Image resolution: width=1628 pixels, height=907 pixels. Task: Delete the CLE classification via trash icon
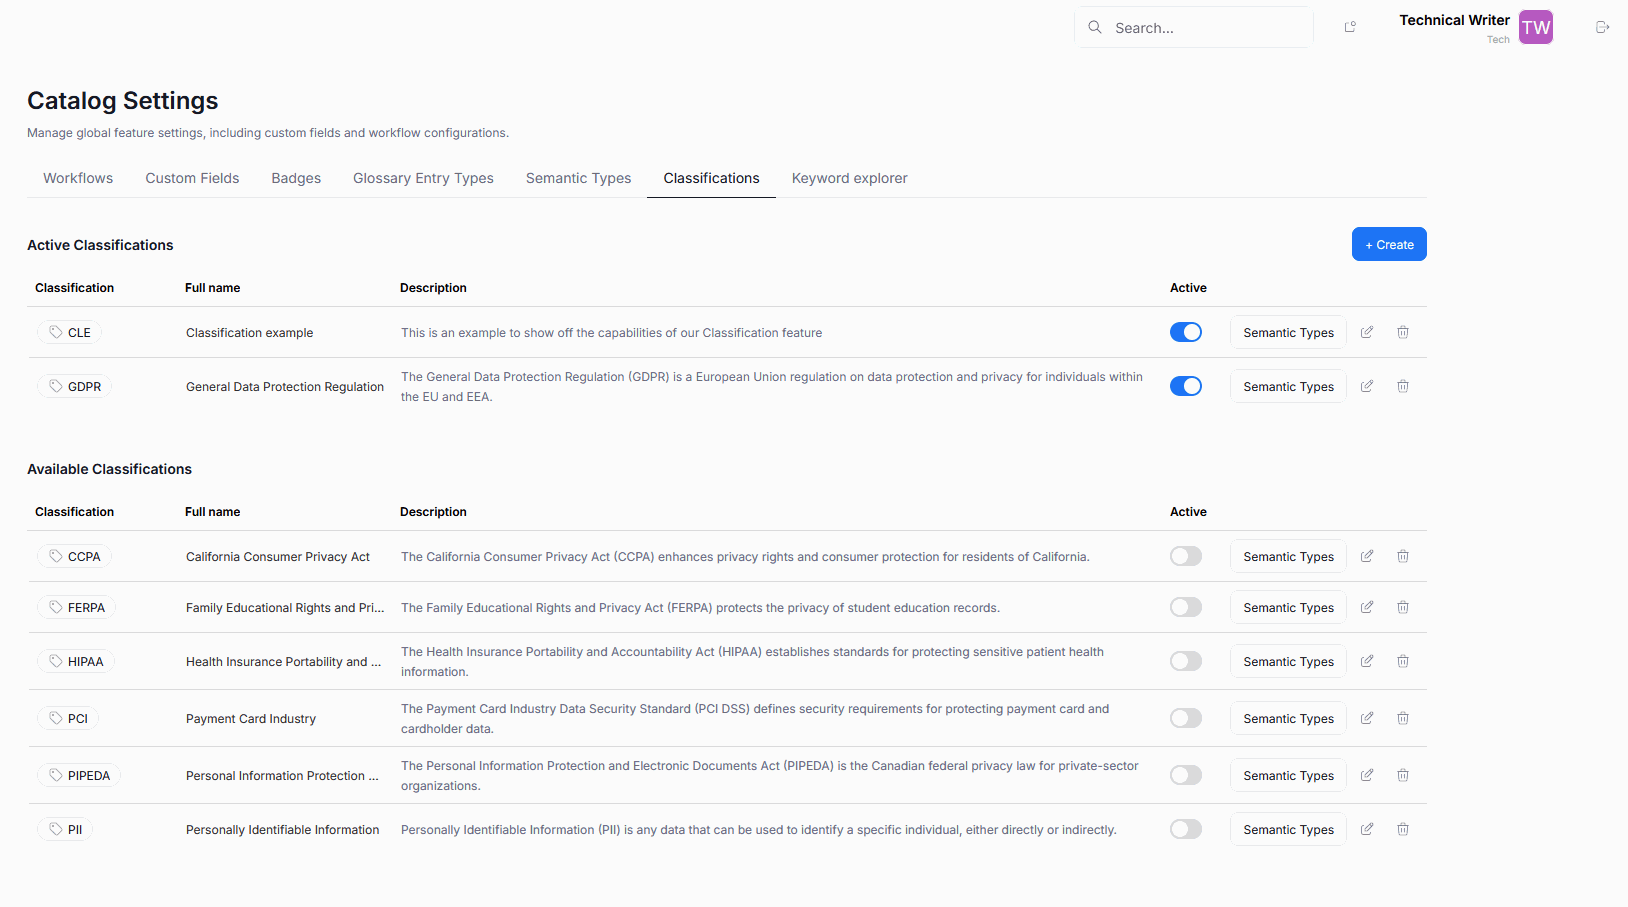click(1403, 332)
